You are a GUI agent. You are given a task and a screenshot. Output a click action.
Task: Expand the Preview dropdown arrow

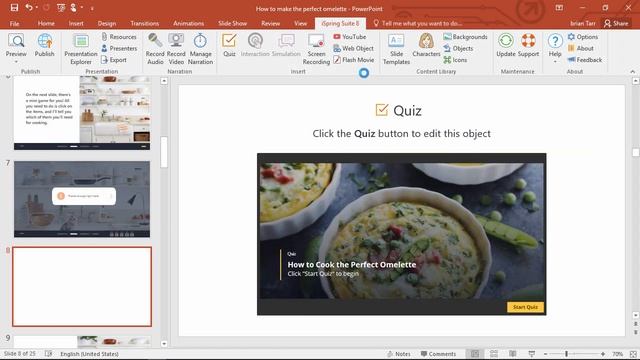(16, 62)
